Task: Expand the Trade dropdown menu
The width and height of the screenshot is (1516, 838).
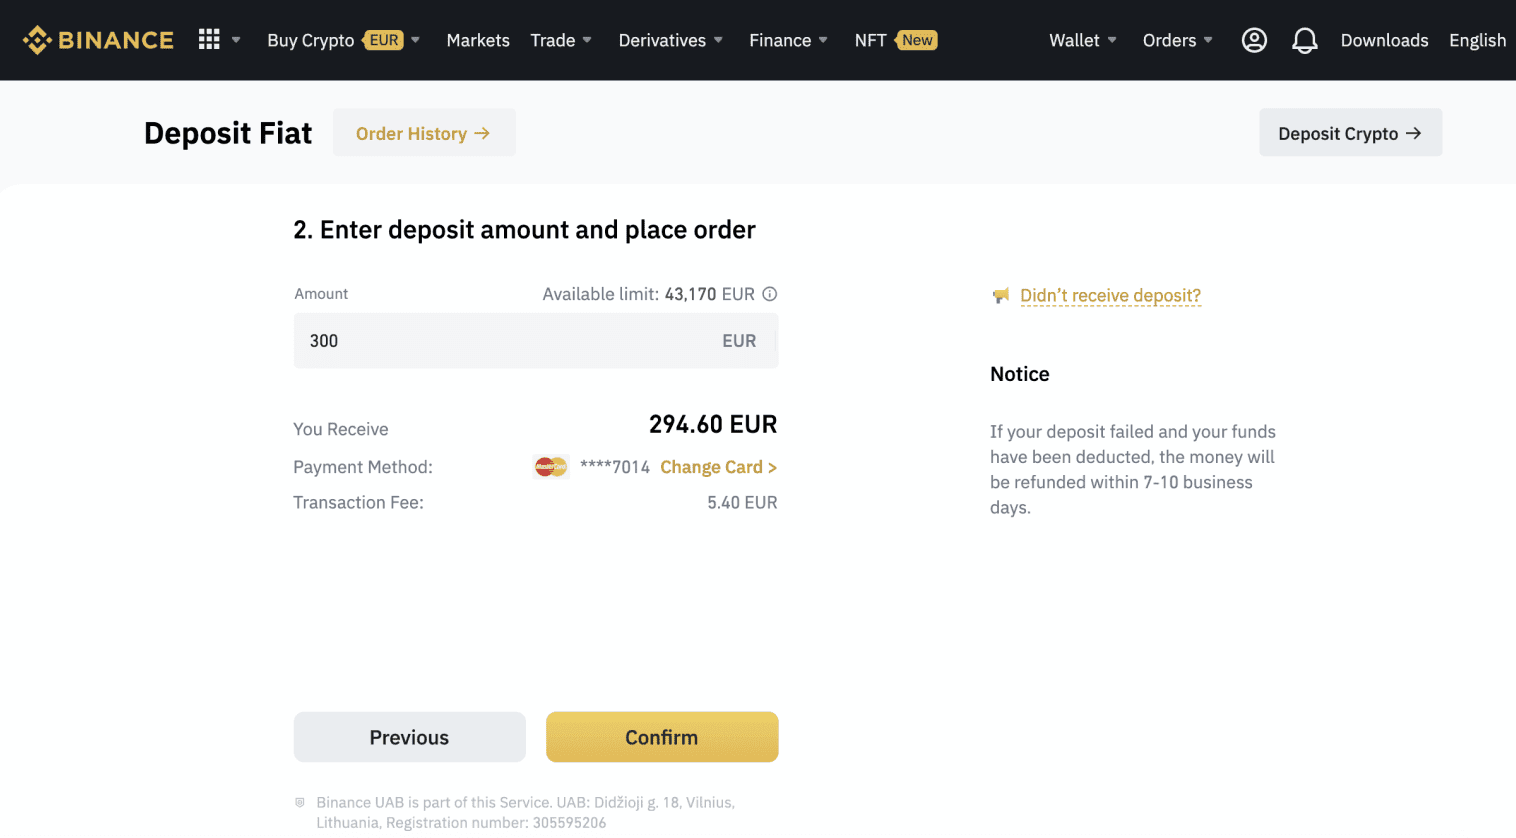Action: click(x=561, y=40)
